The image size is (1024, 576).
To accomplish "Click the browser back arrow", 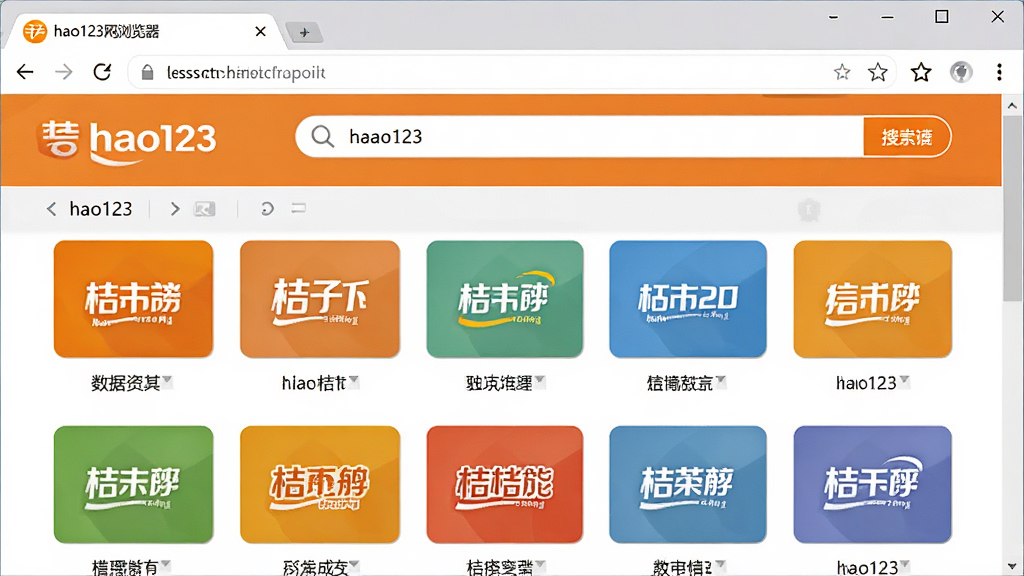I will click(25, 72).
